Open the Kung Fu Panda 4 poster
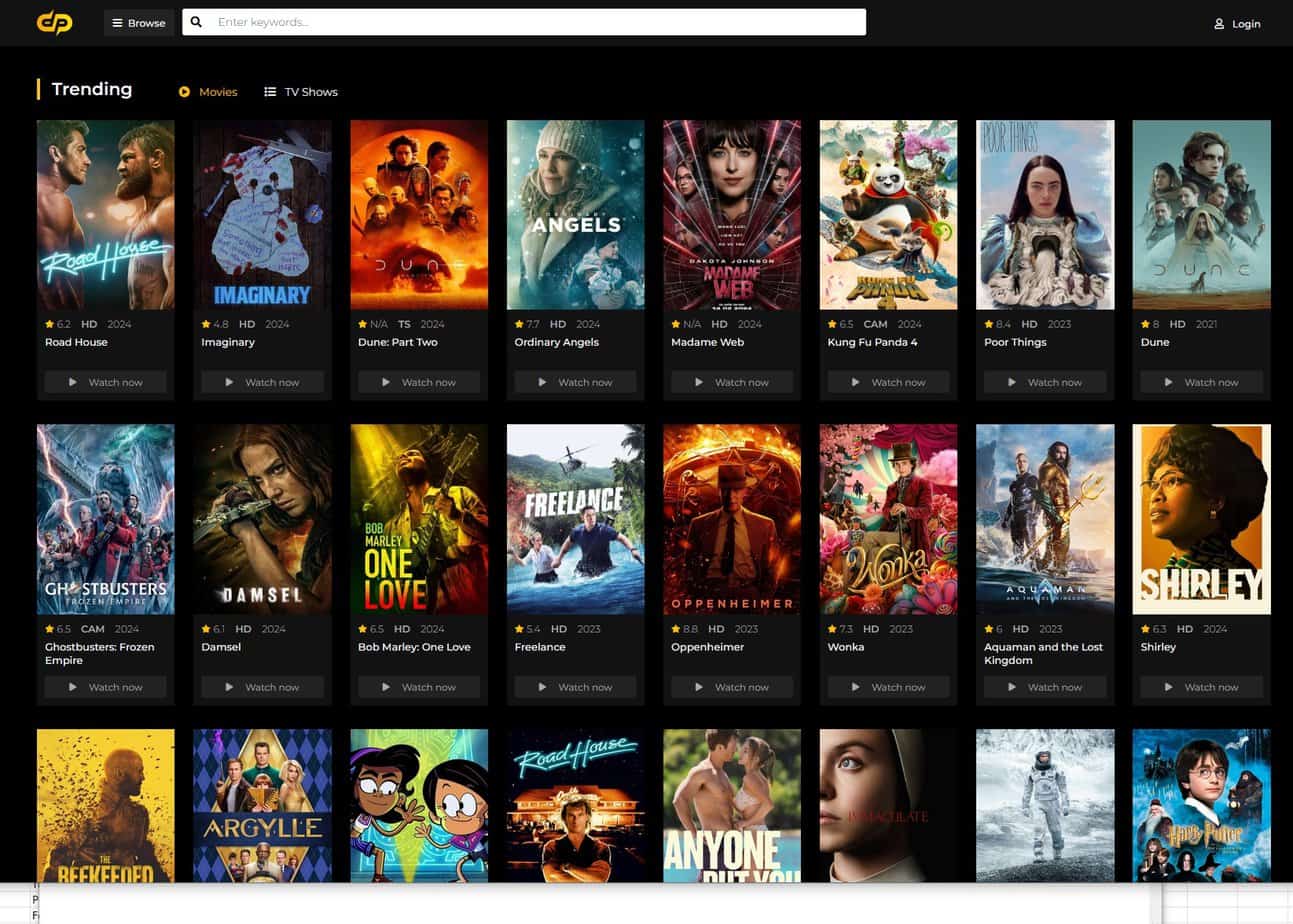The image size is (1293, 924). (888, 215)
